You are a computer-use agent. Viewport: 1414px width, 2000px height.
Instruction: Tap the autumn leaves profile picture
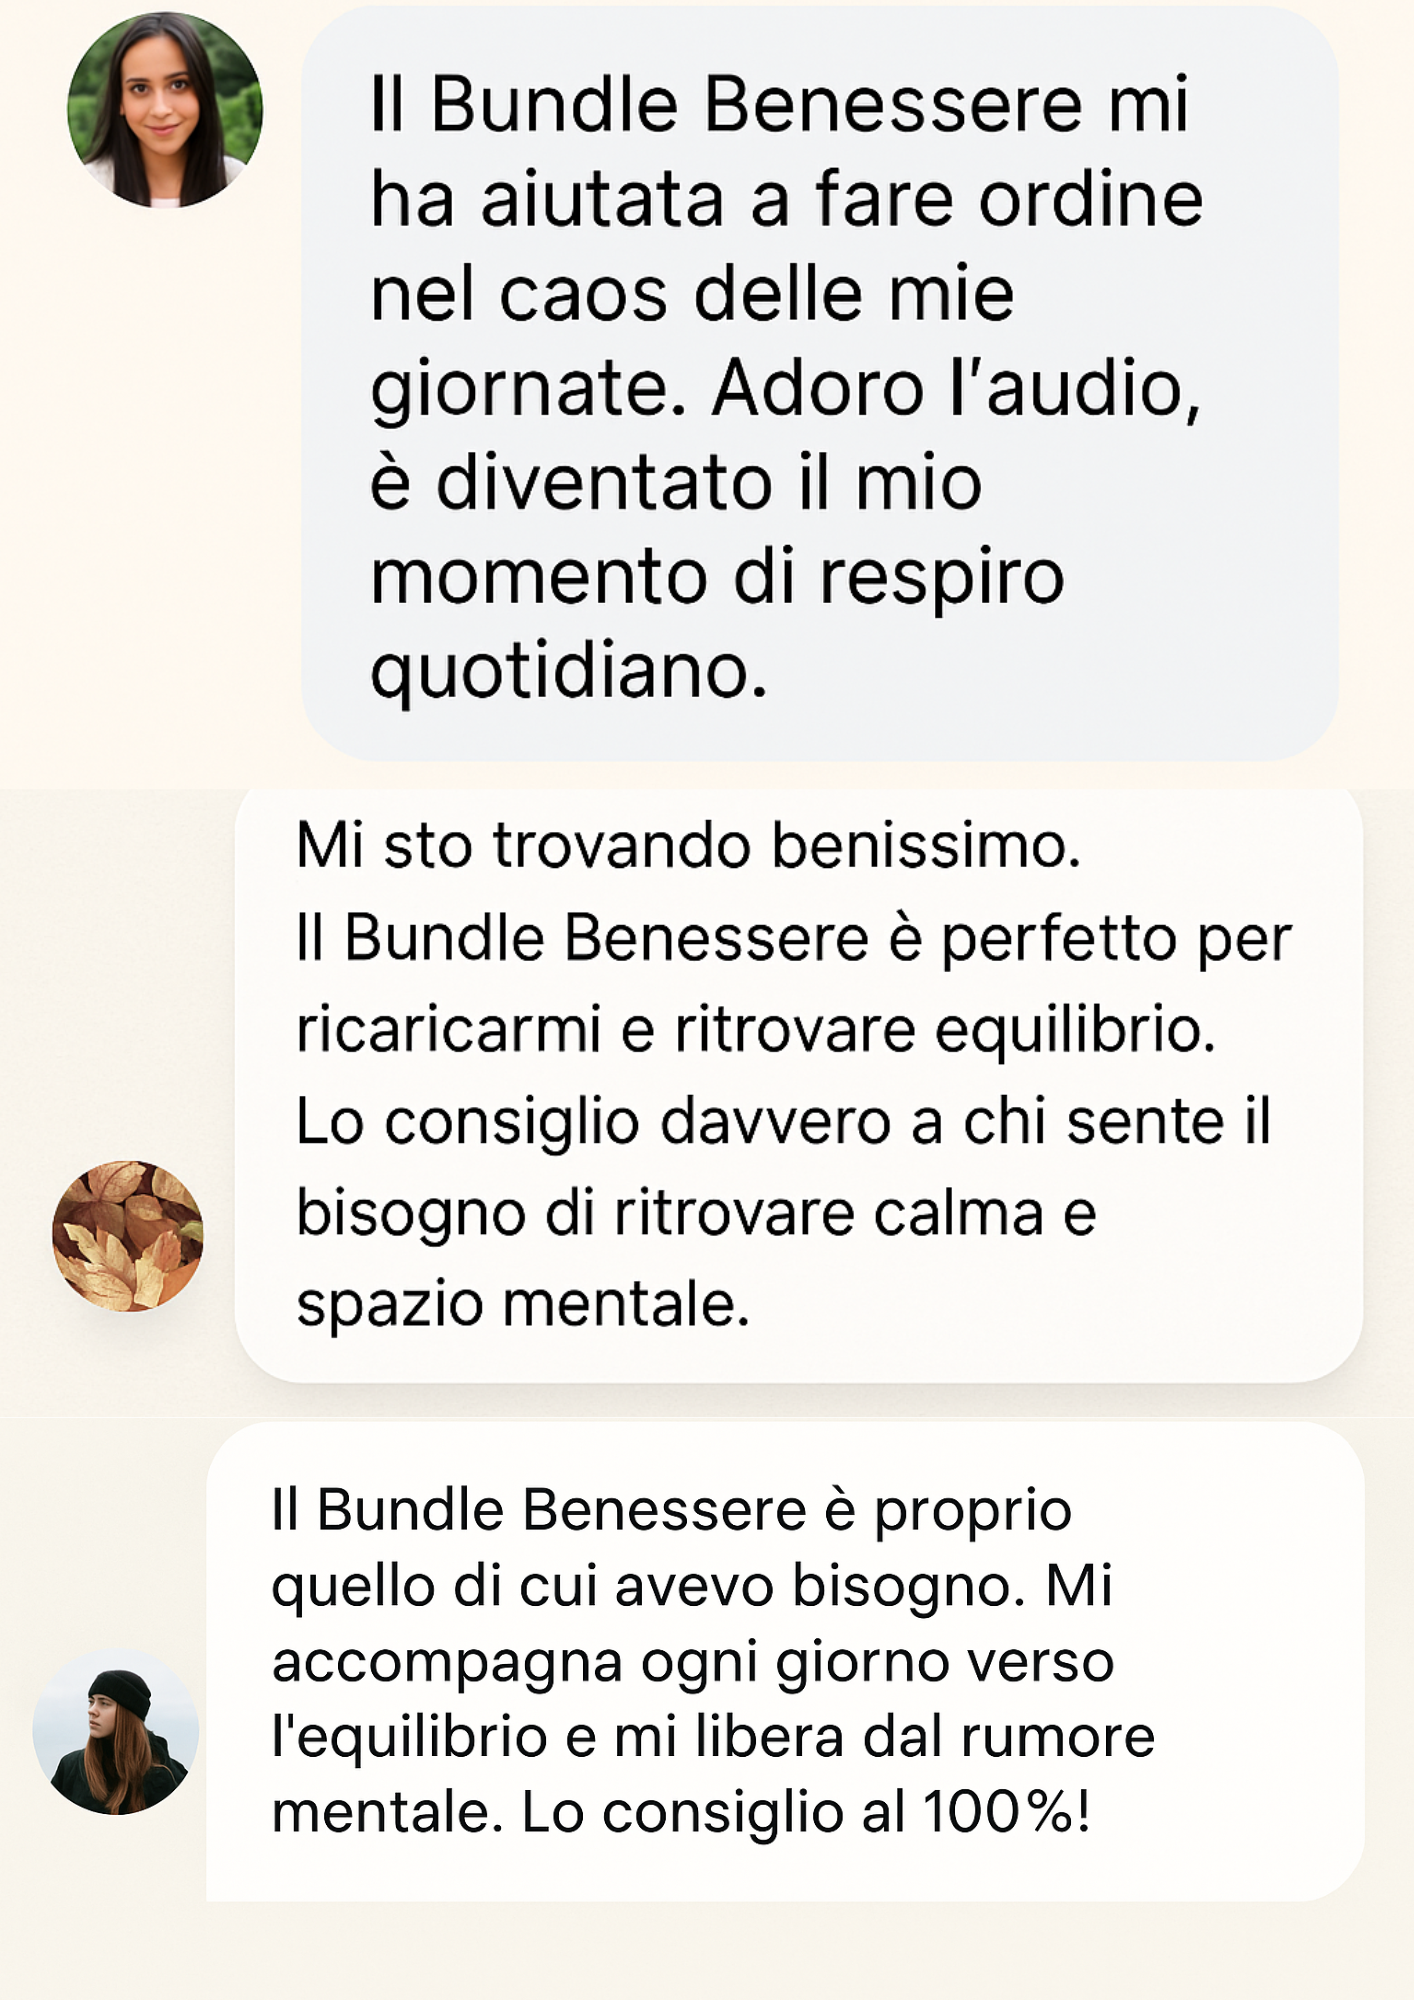[128, 1236]
